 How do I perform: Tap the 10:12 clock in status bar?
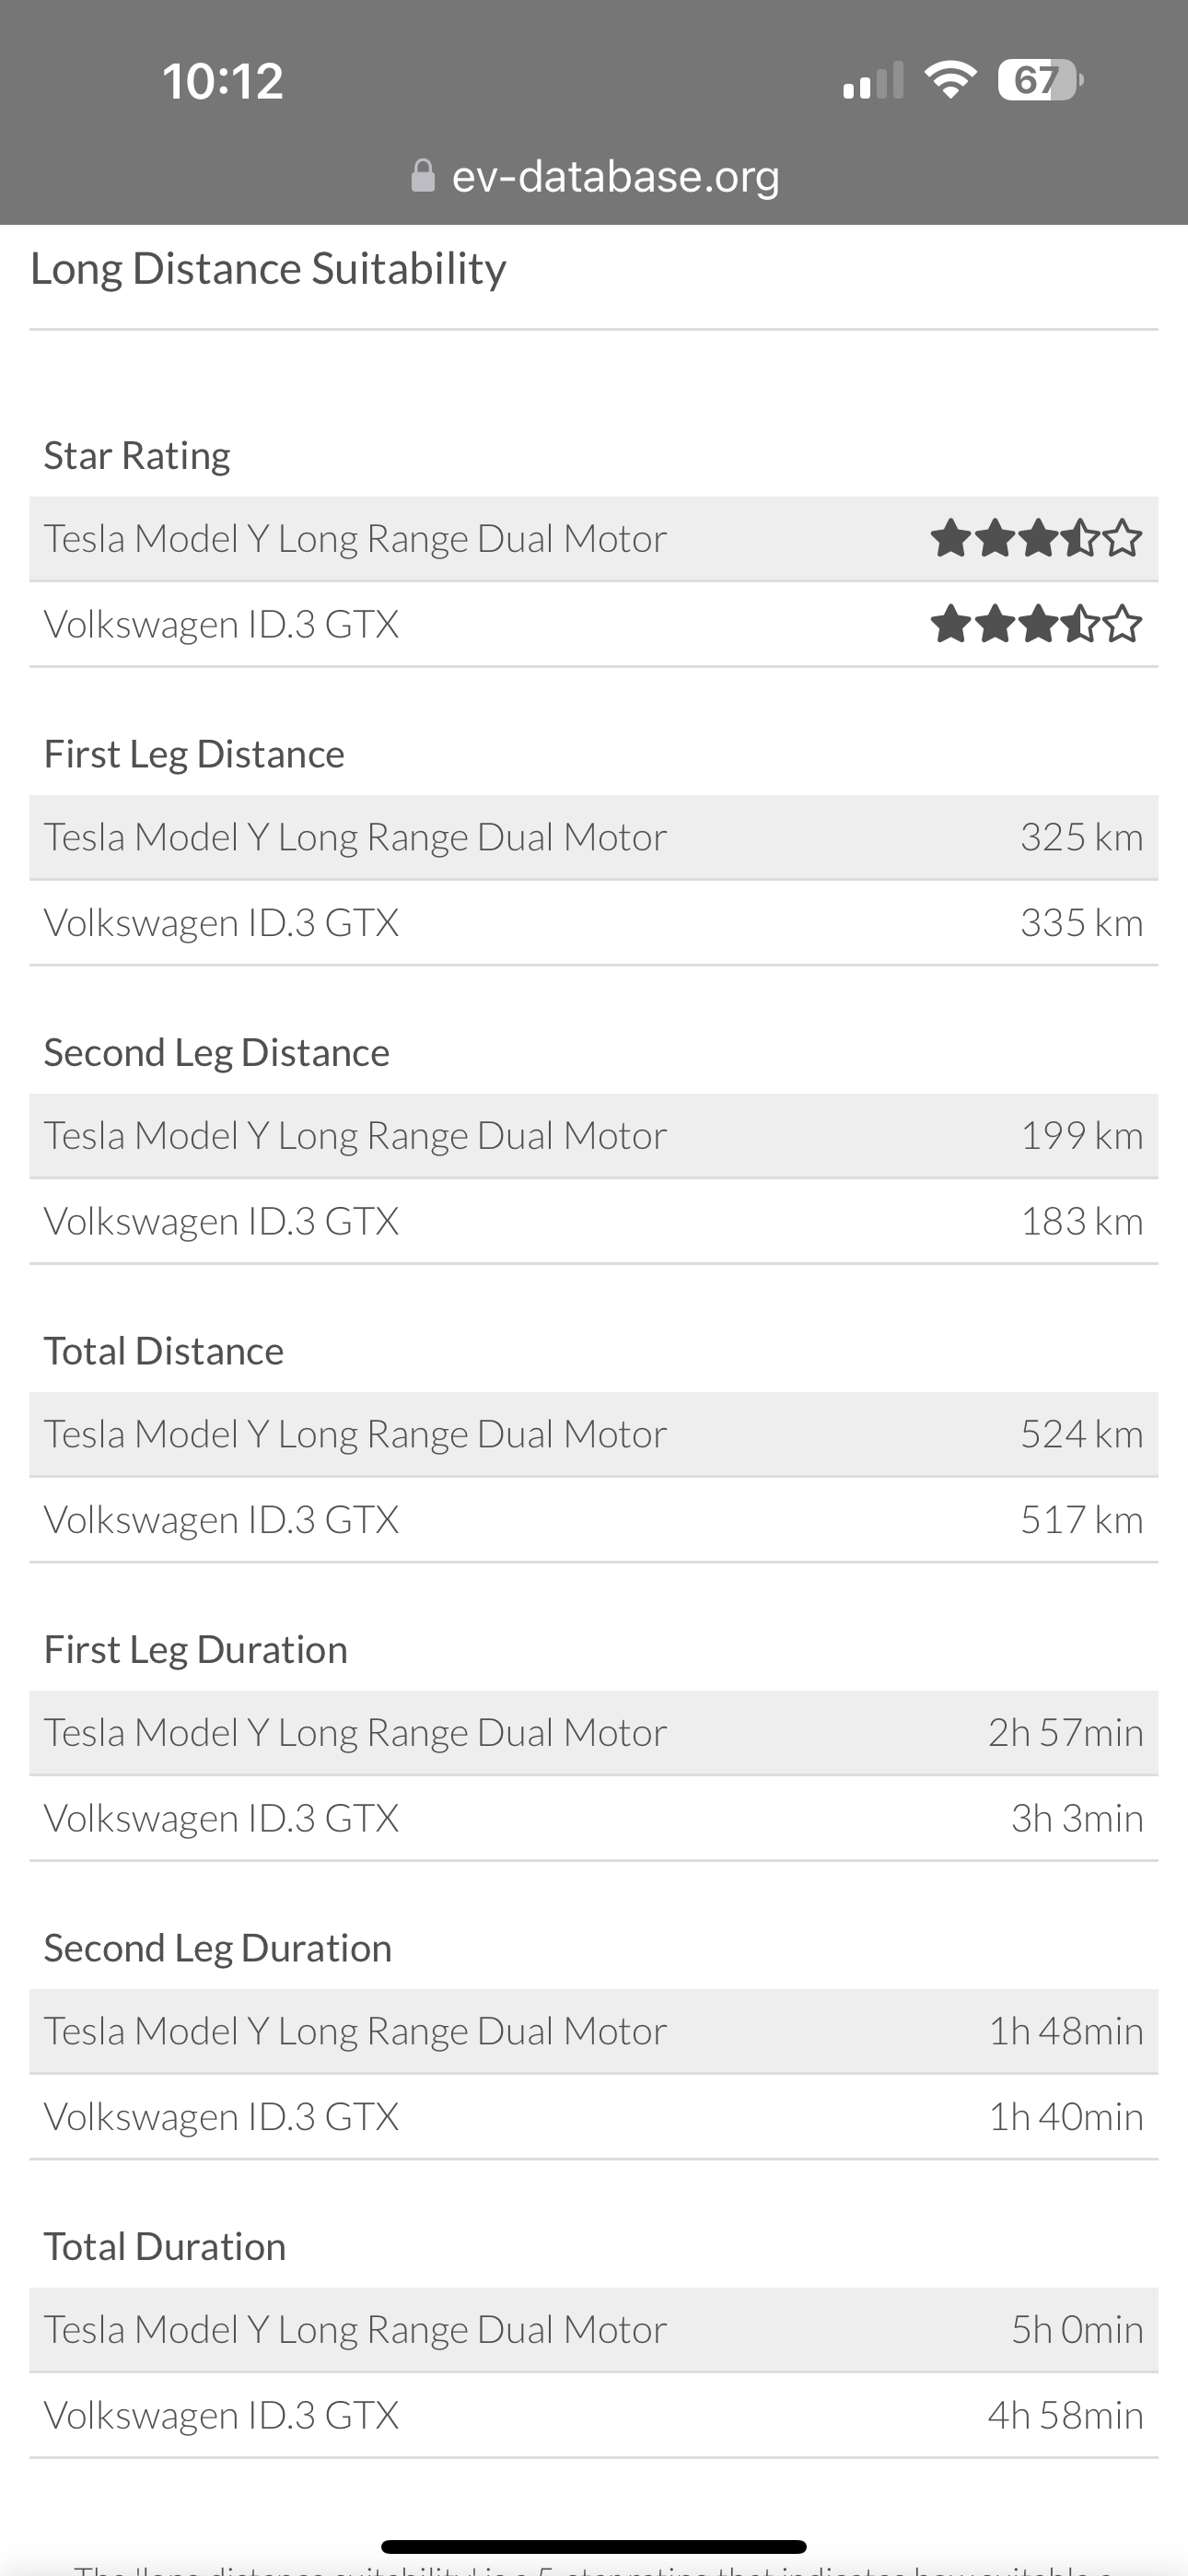click(x=223, y=81)
